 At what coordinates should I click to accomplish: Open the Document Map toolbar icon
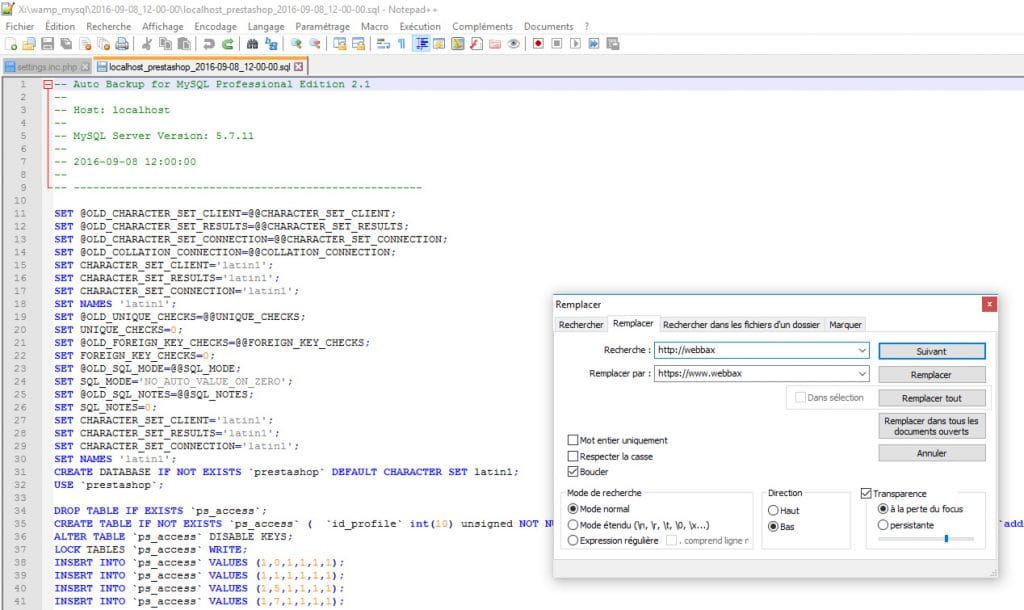pyautogui.click(x=458, y=44)
